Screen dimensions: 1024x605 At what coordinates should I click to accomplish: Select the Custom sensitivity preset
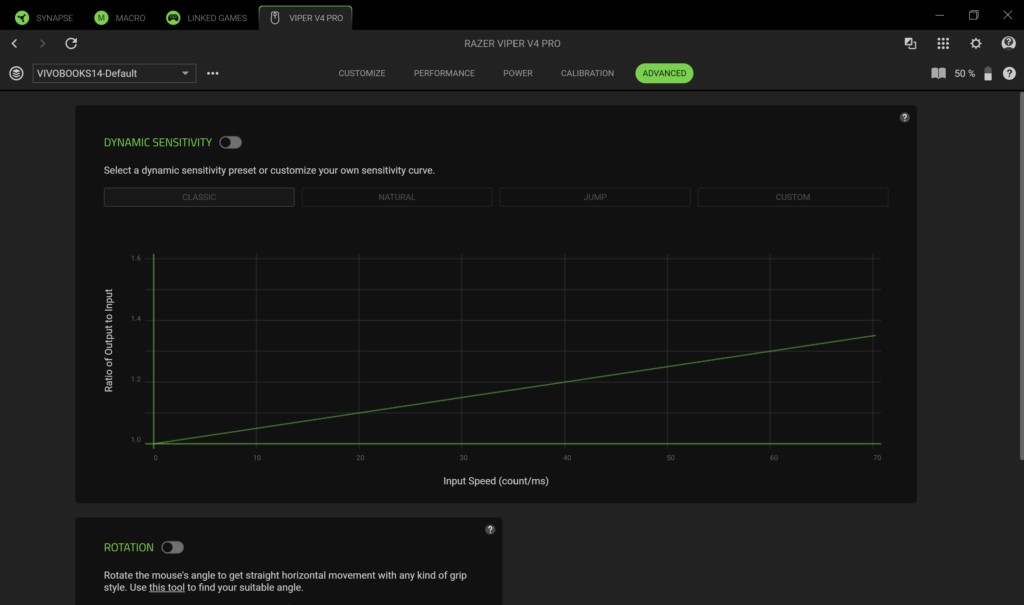click(793, 197)
